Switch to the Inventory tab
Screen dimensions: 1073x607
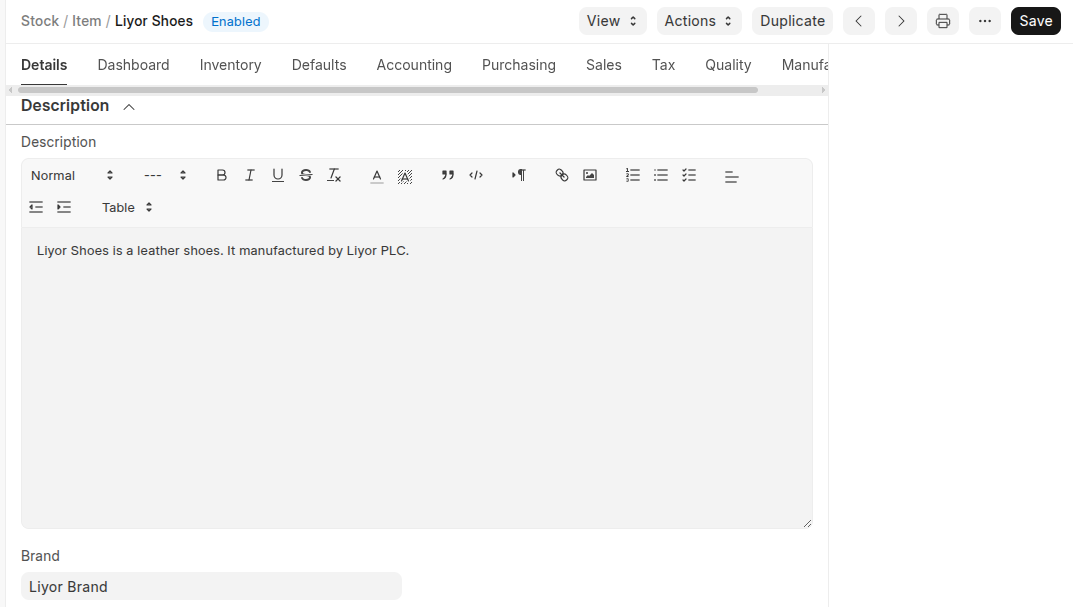(230, 65)
